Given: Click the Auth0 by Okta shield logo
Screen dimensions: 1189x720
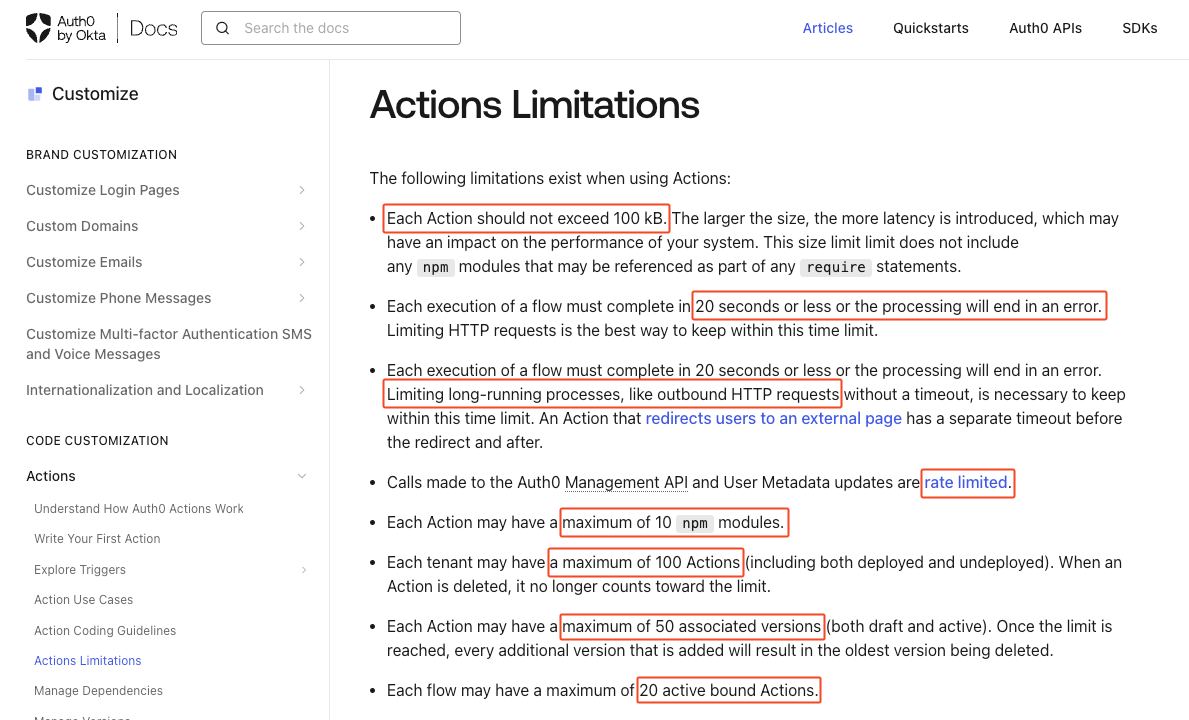Looking at the screenshot, I should 38,28.
